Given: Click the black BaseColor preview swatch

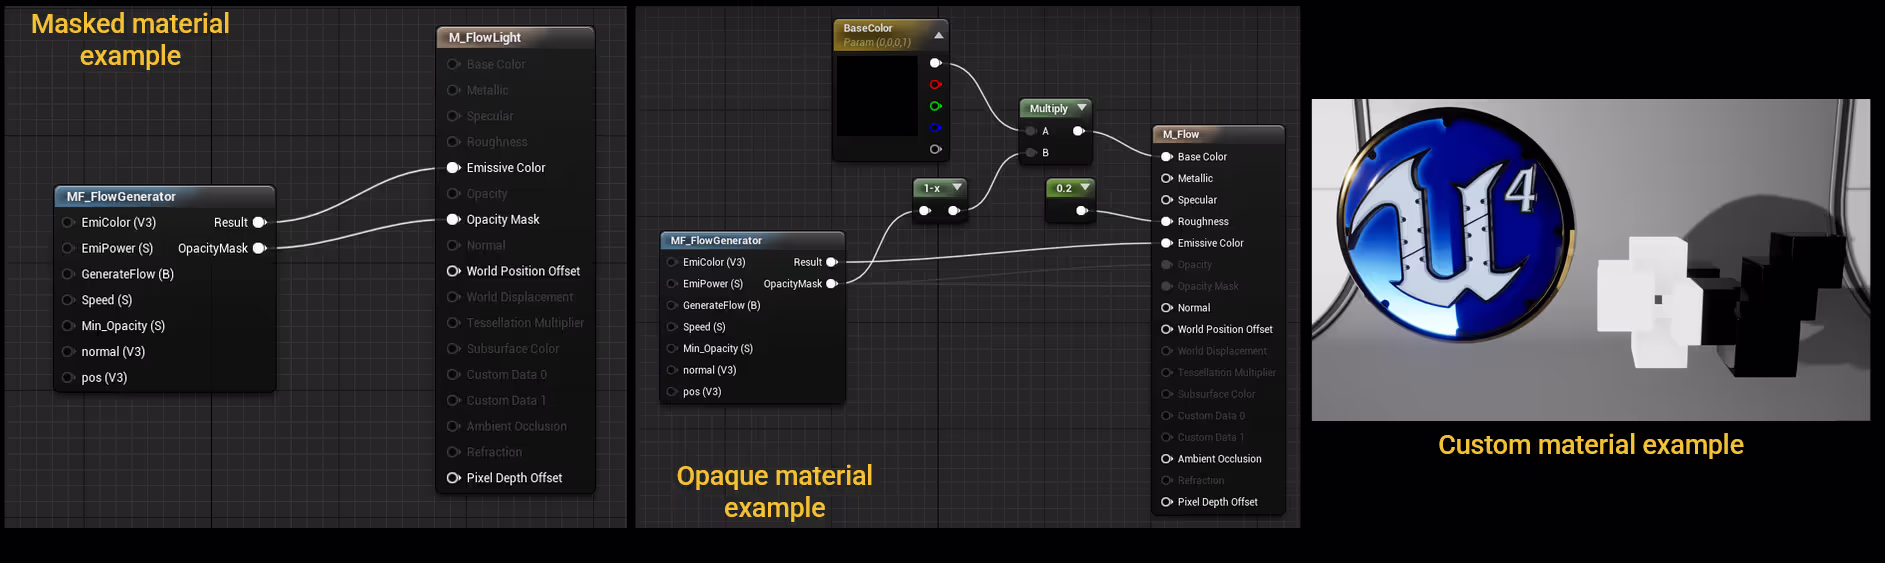Looking at the screenshot, I should point(877,96).
